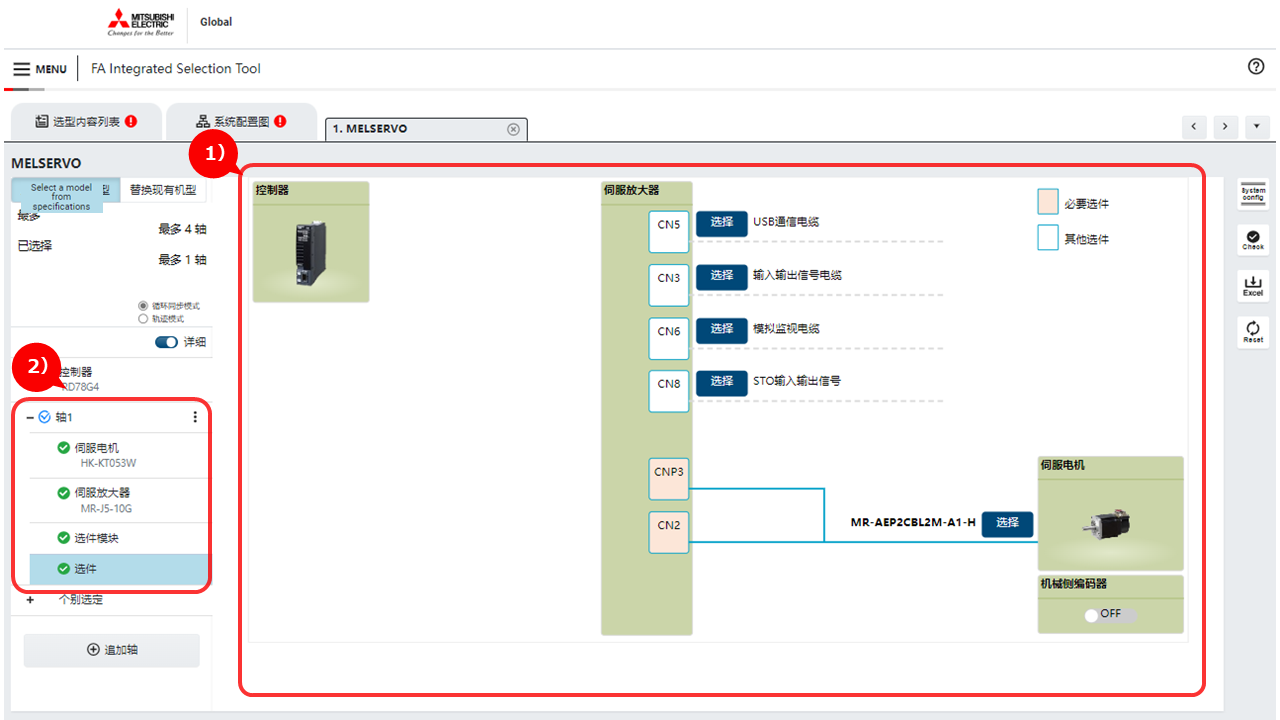Click the 最多 4 轴 value

(x=182, y=229)
